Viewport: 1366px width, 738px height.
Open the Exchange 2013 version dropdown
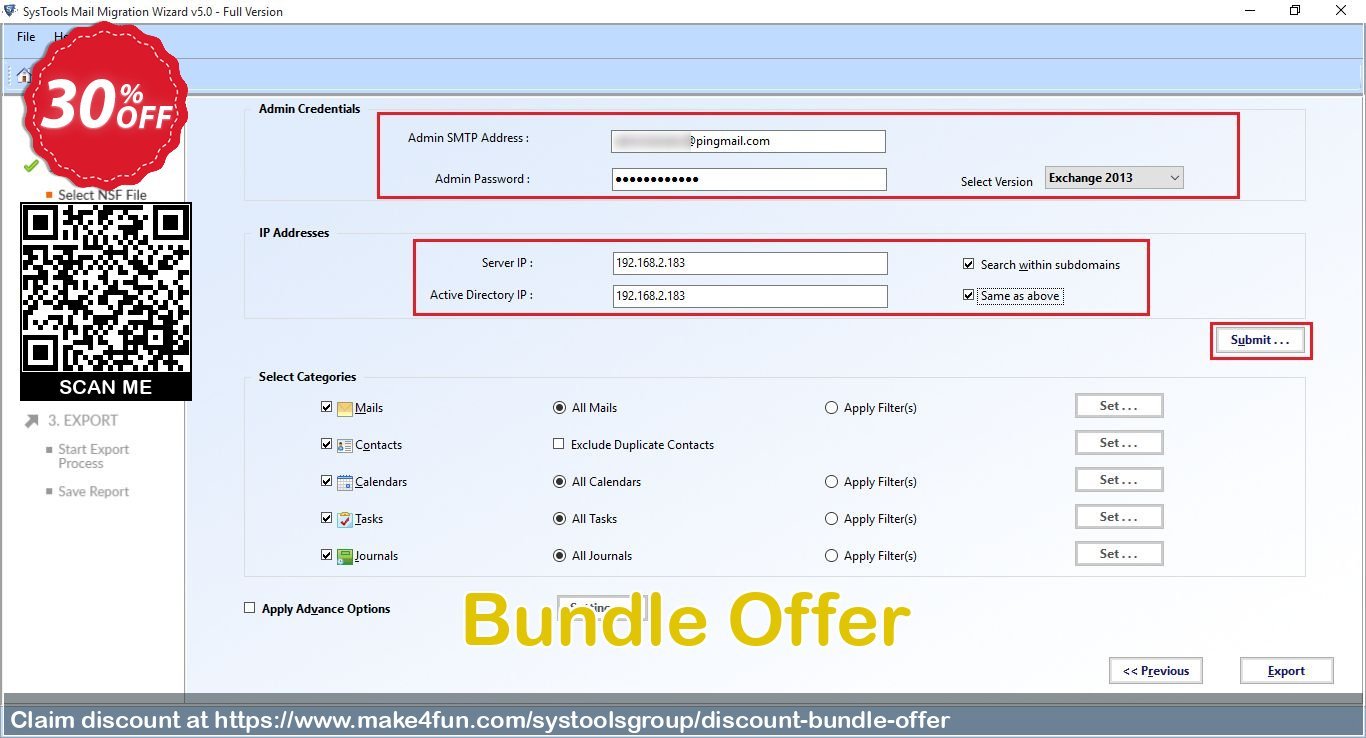[x=1114, y=178]
